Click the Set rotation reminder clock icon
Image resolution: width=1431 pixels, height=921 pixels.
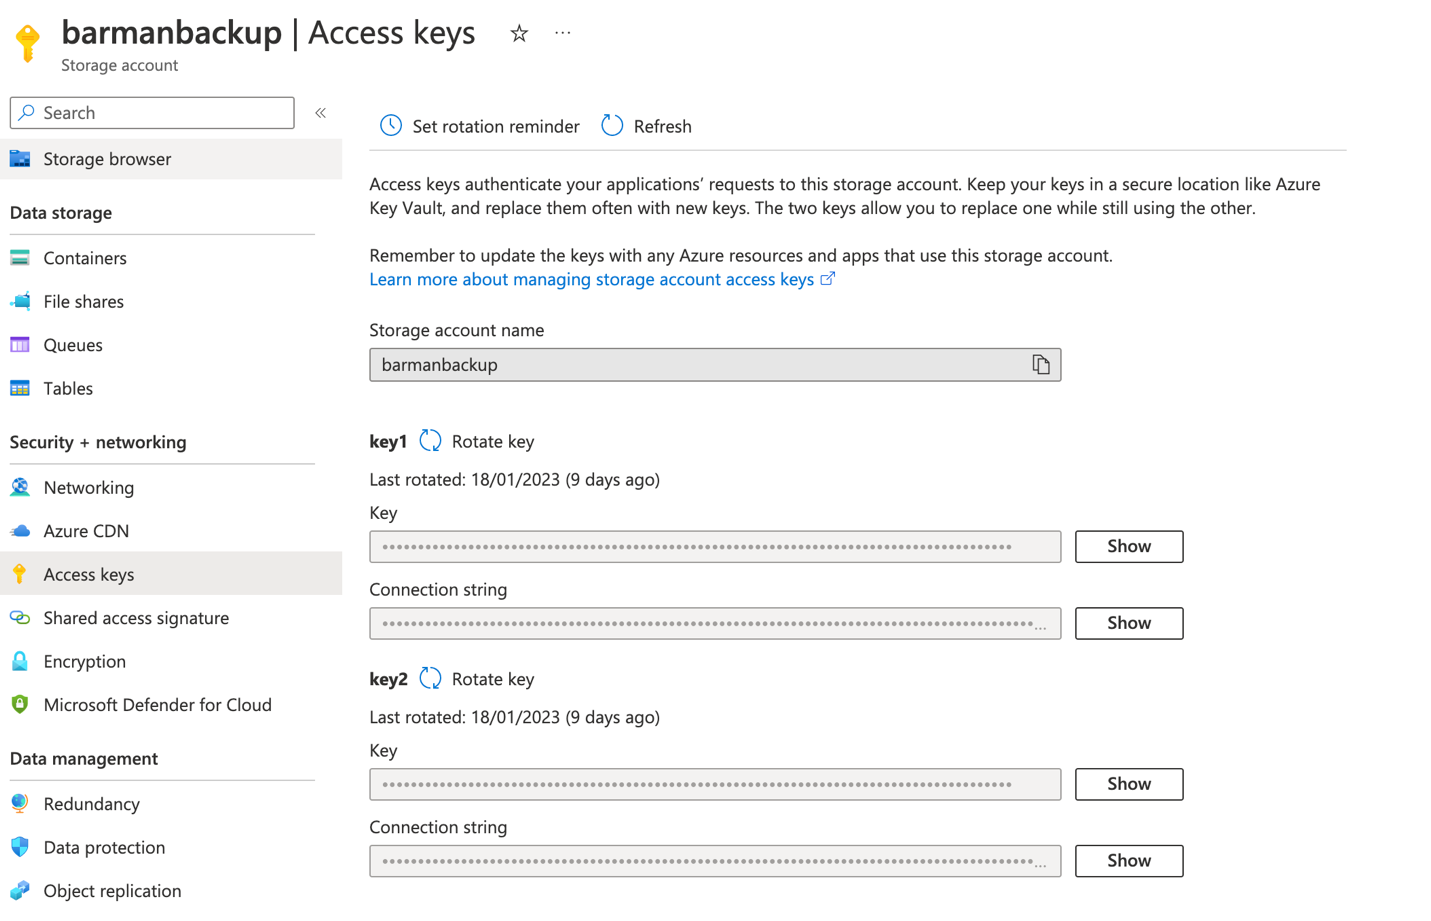[x=391, y=126]
